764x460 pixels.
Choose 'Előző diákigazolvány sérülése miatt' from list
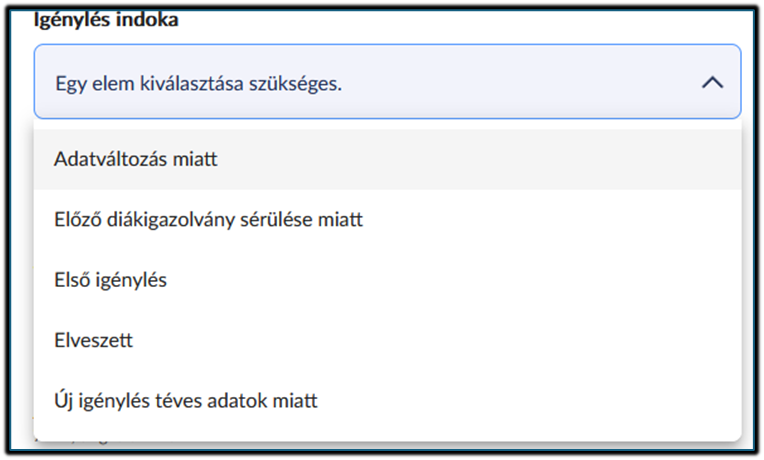point(208,220)
